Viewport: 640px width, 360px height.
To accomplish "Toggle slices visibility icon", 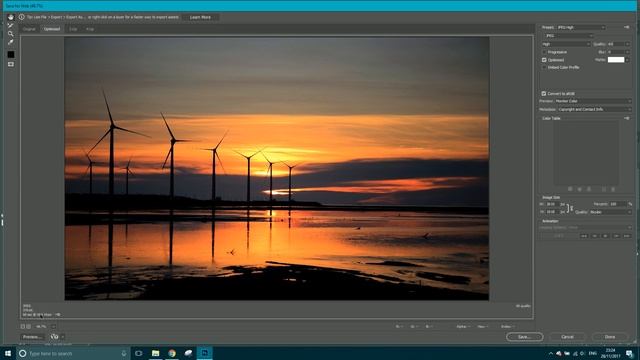I will tap(11, 64).
